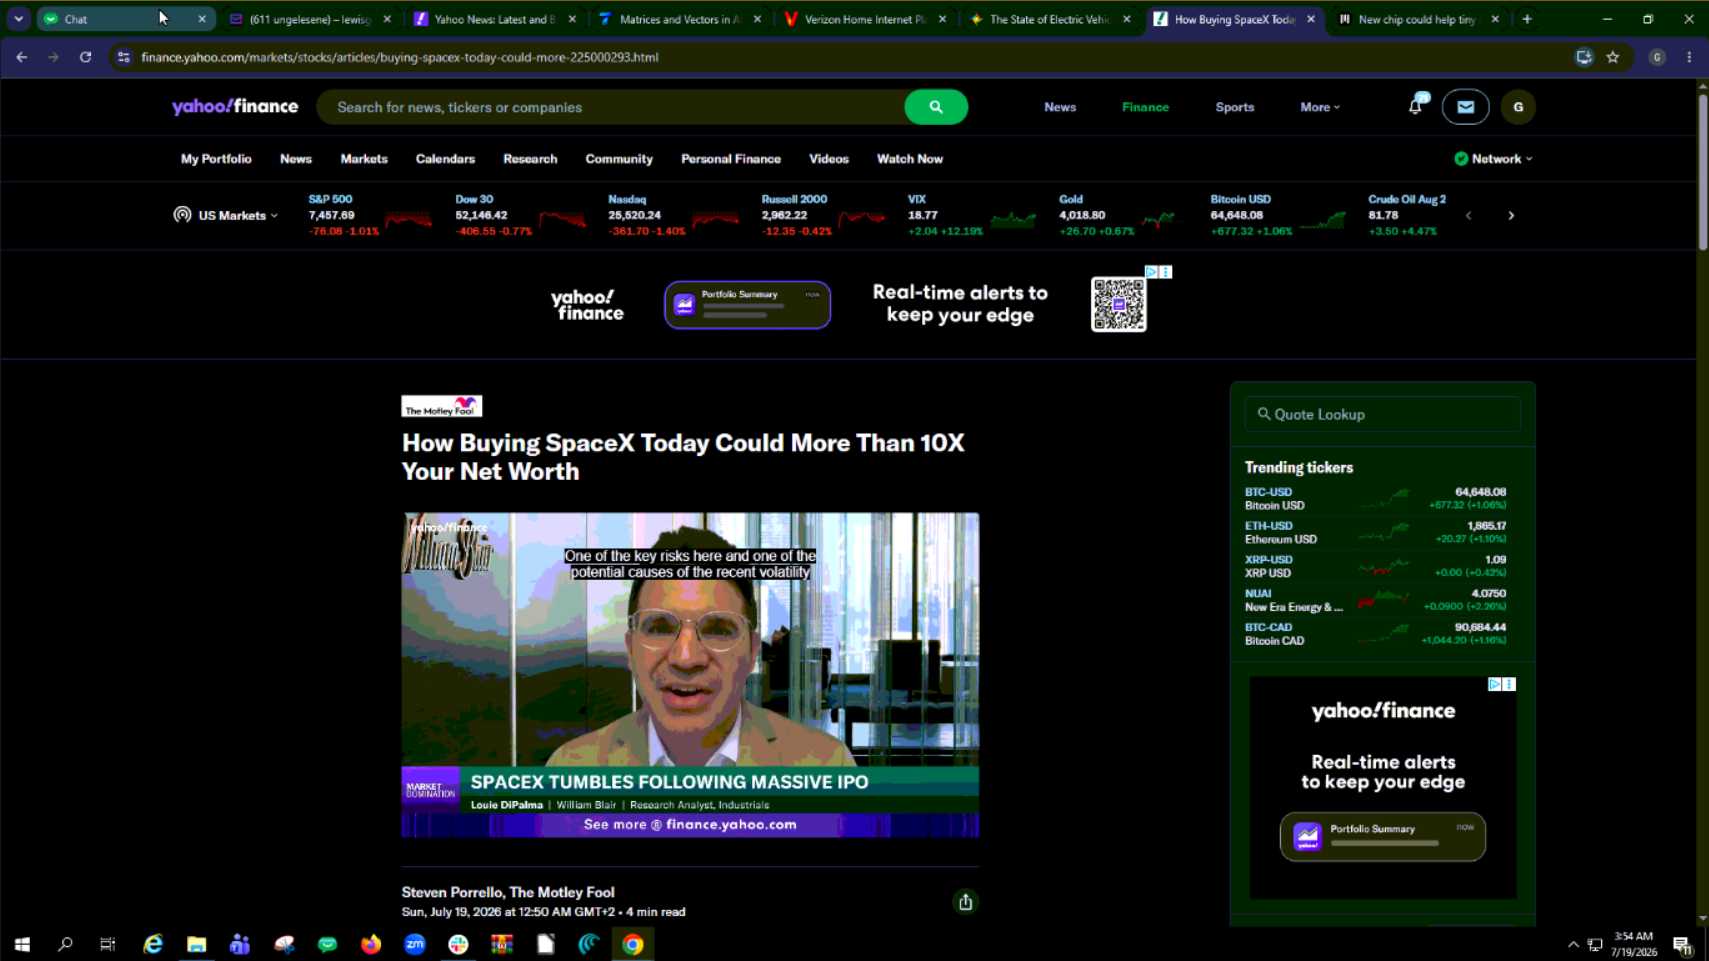Image resolution: width=1709 pixels, height=961 pixels.
Task: Open the Calendars menu item
Action: (x=445, y=159)
